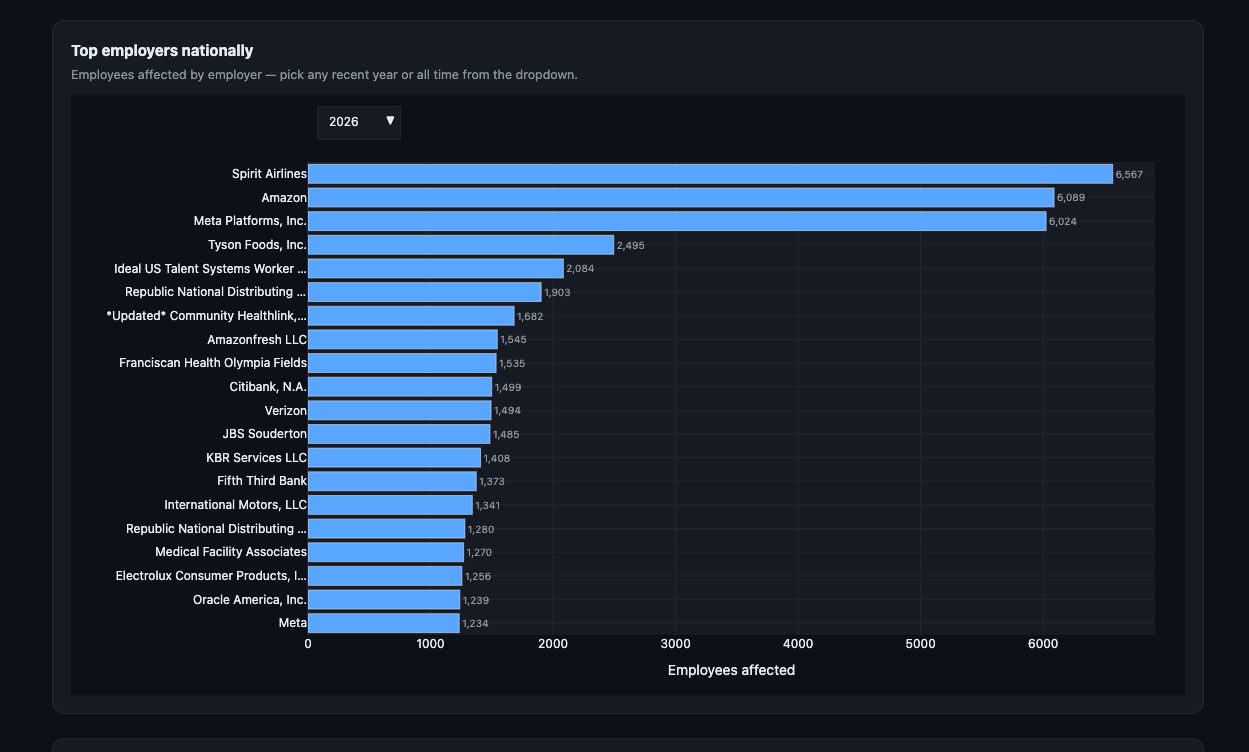
Task: Click the 6000 x-axis tick label
Action: (x=1043, y=645)
